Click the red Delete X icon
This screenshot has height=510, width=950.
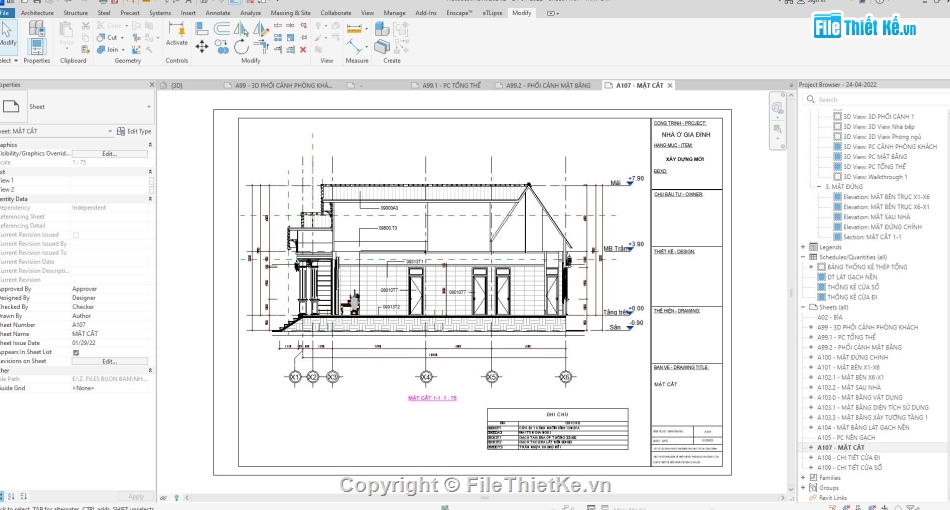pyautogui.click(x=303, y=50)
